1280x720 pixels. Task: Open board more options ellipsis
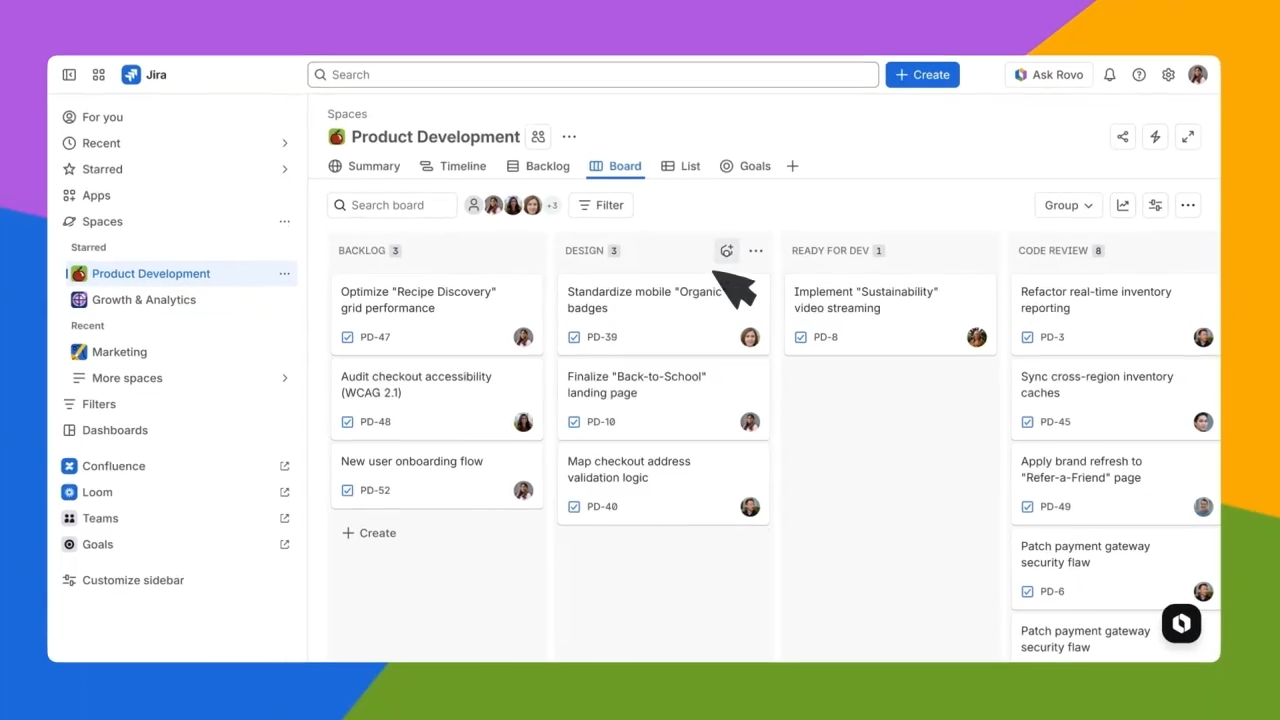pos(1188,205)
